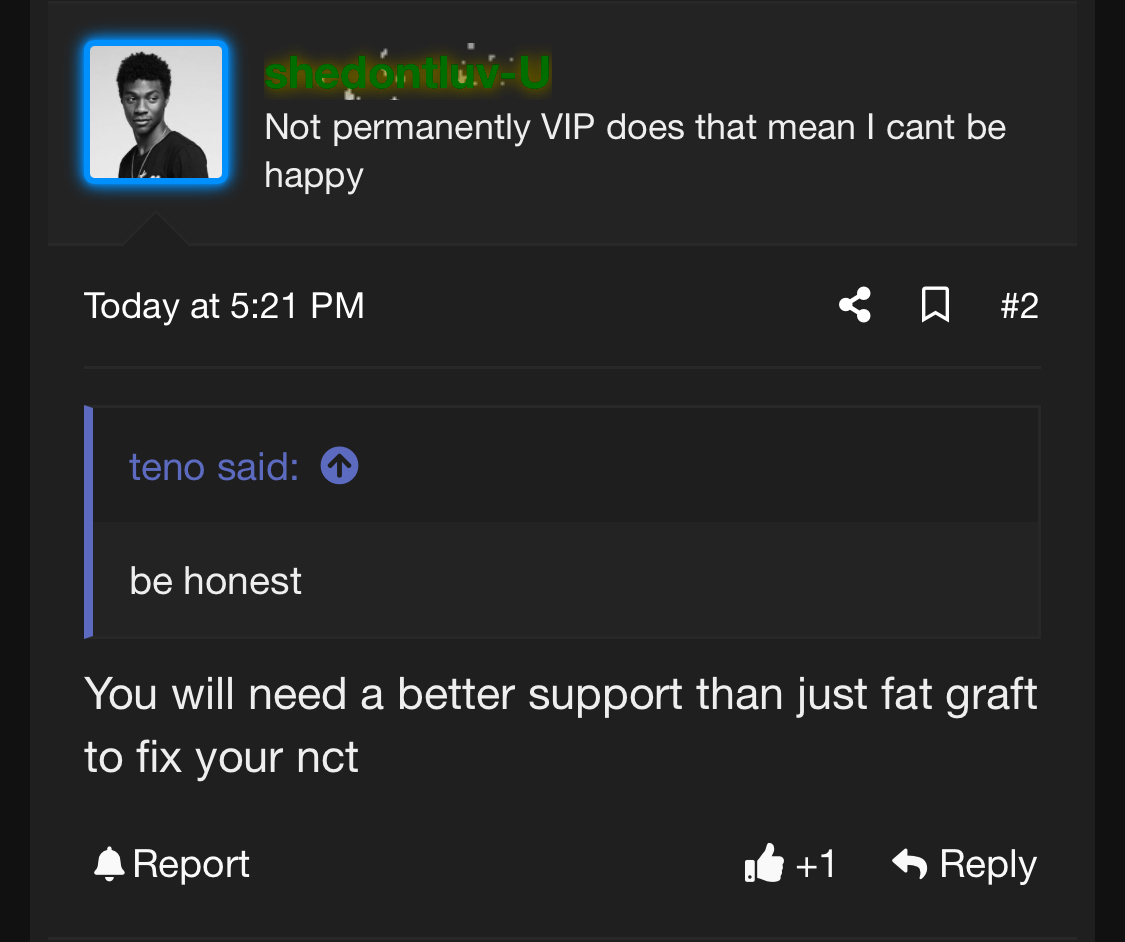Click the "teno said:" quote attribution
1125x942 pixels.
(214, 466)
